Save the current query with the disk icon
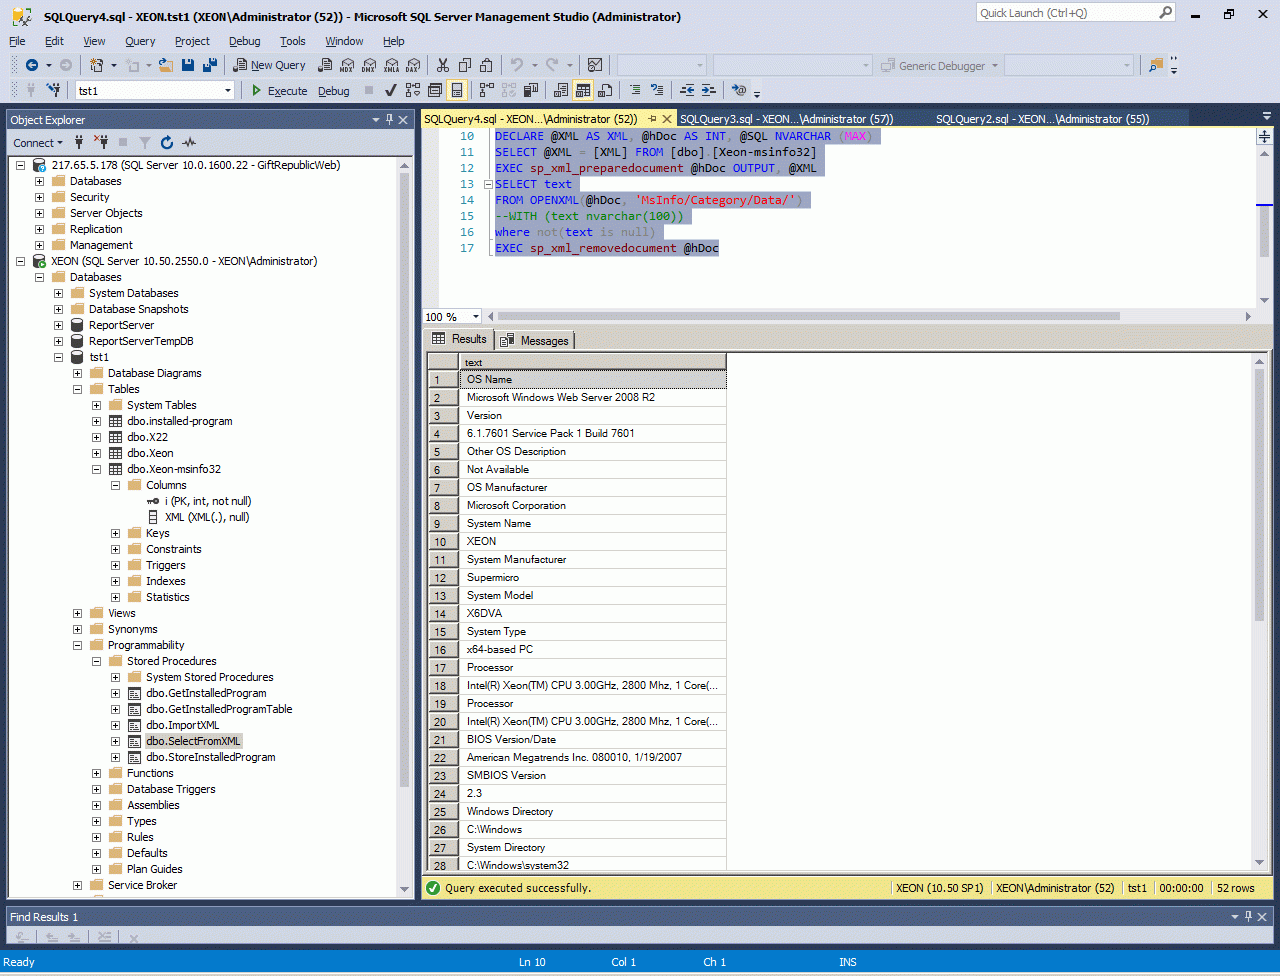Viewport: 1280px width, 976px height. 189,65
